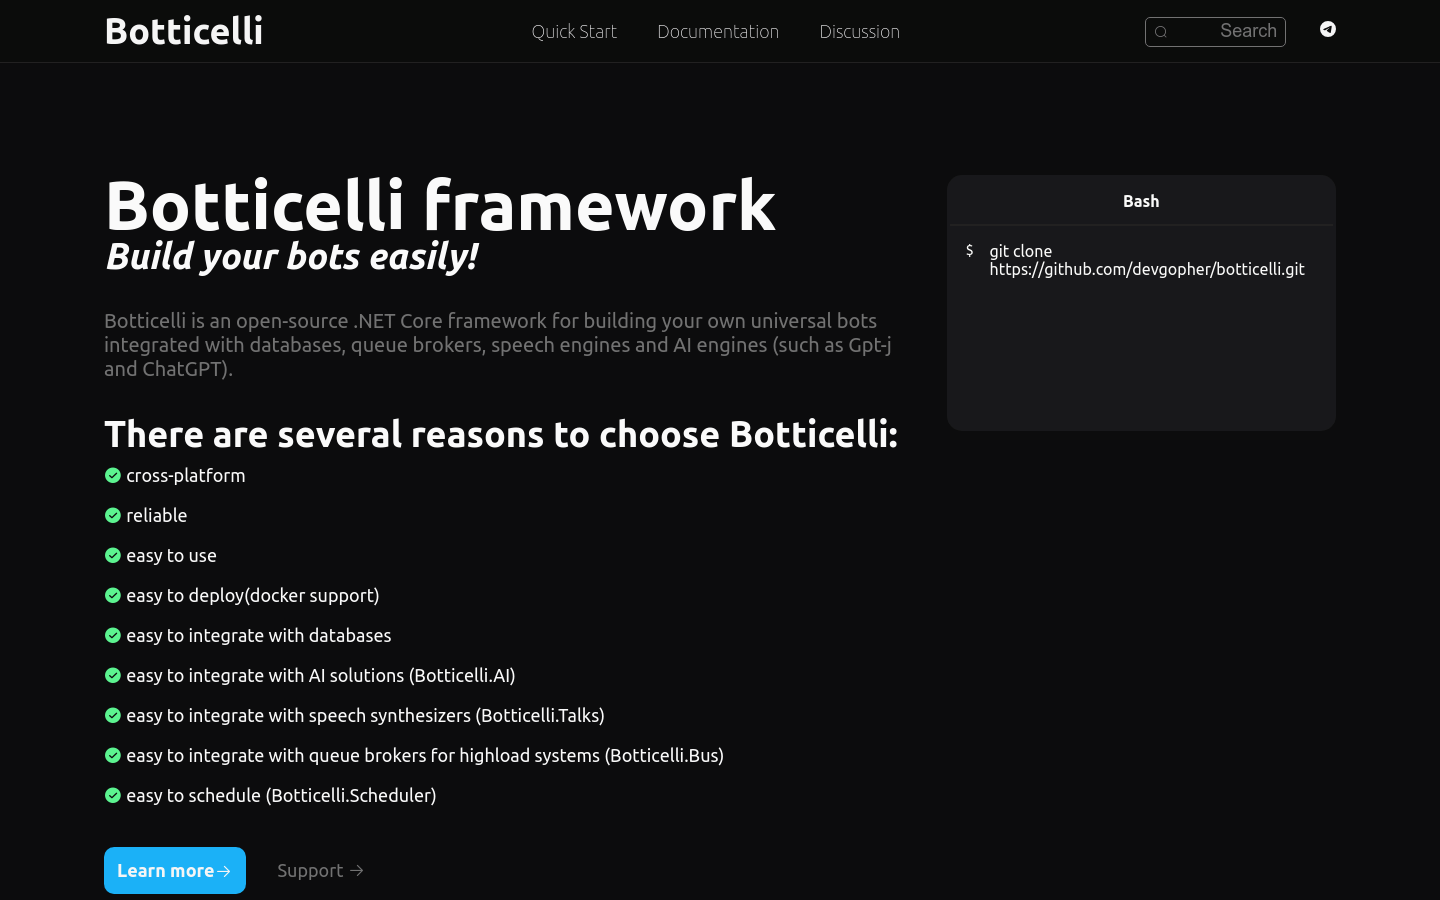This screenshot has height=900, width=1440.
Task: Open the Telegram icon link in header
Action: (x=1327, y=29)
